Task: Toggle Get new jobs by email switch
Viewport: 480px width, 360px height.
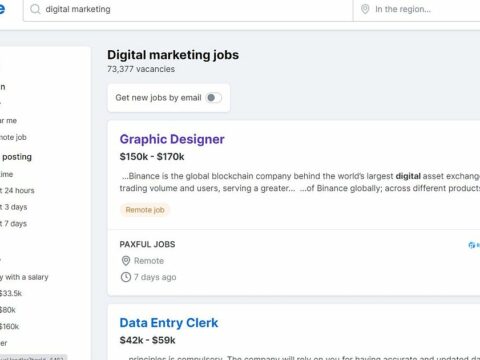Action: (213, 98)
